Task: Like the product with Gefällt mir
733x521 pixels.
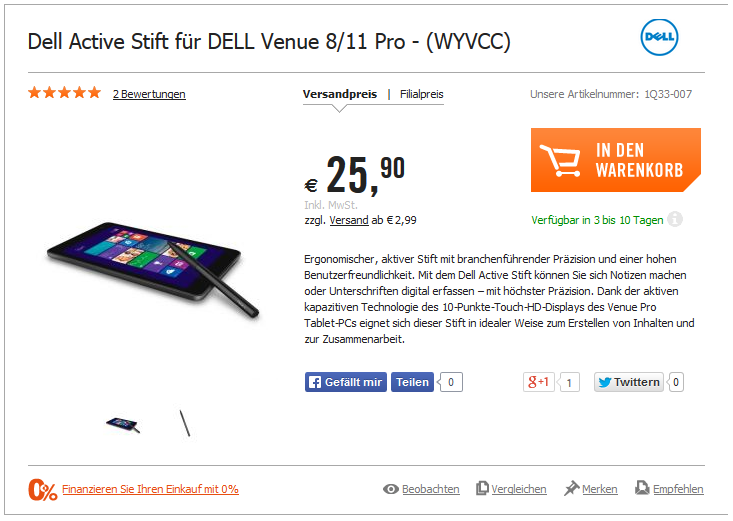Action: (346, 382)
